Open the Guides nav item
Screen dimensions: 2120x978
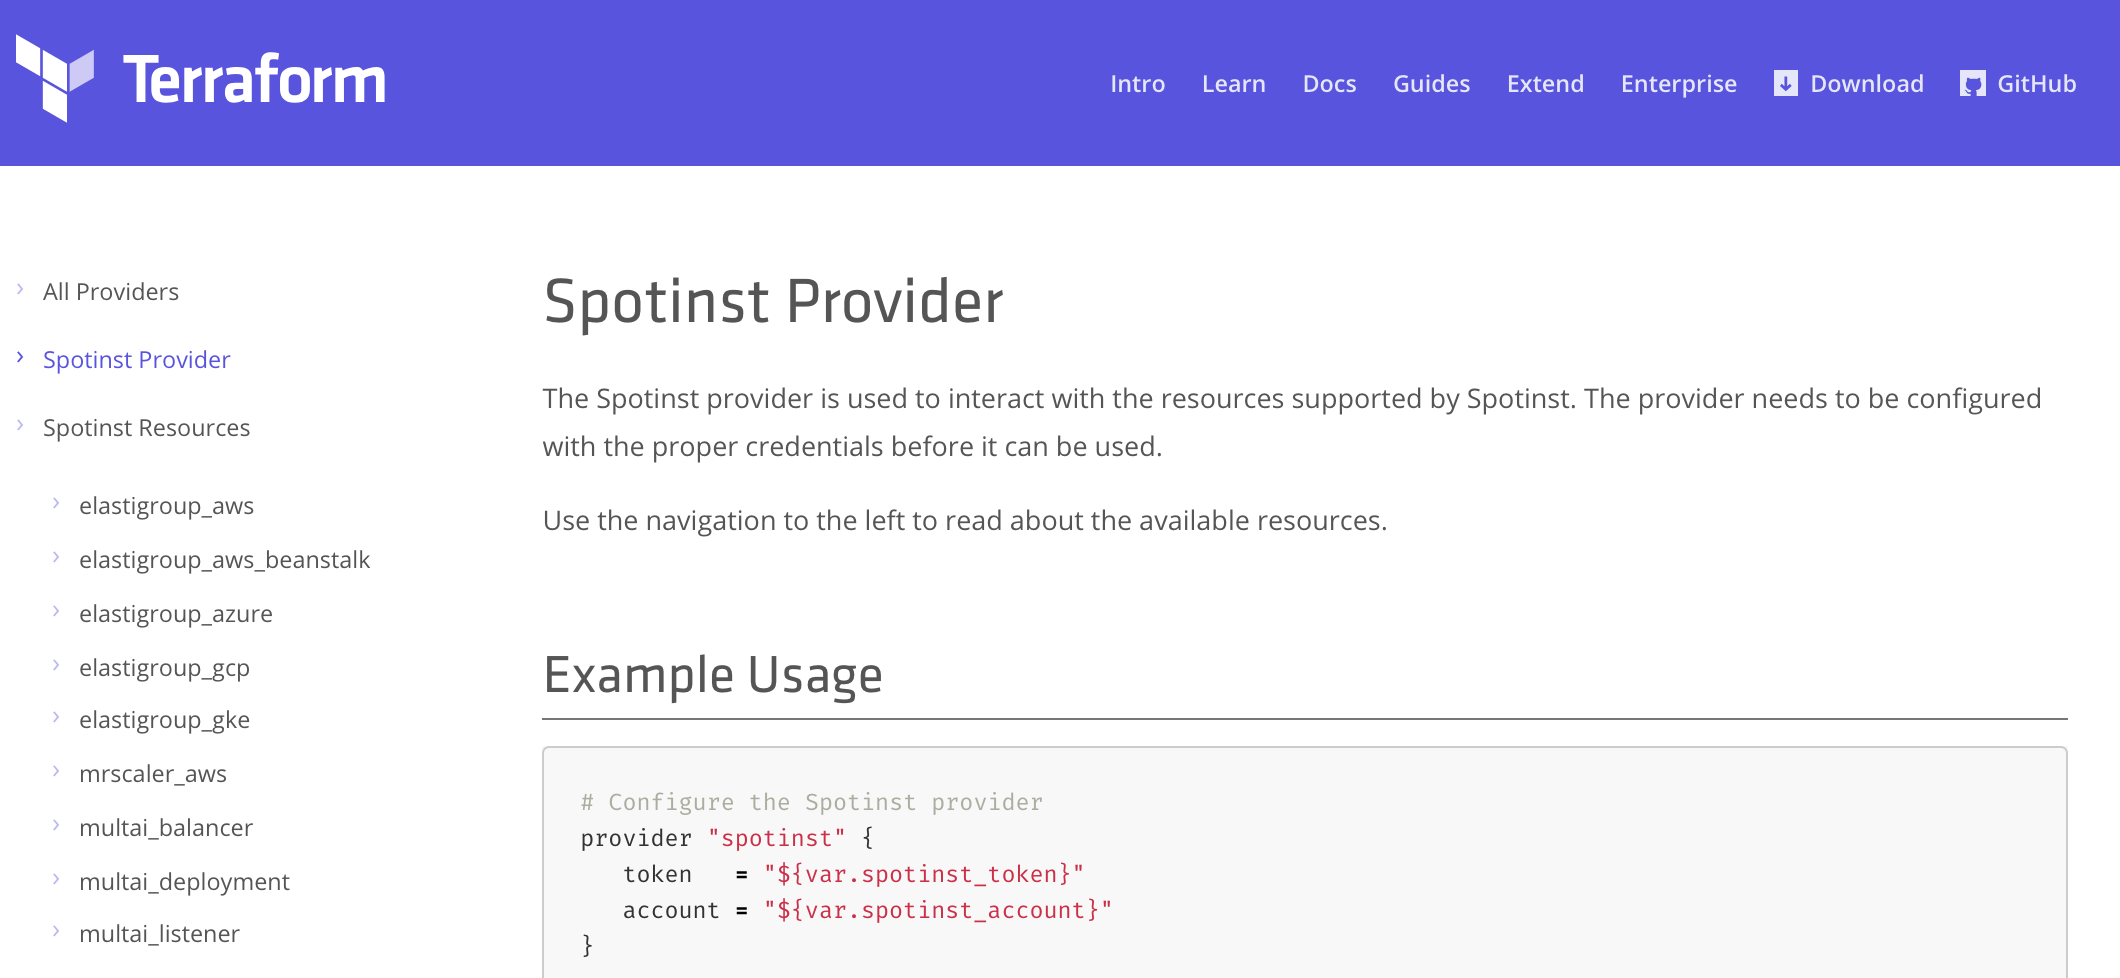[1431, 84]
